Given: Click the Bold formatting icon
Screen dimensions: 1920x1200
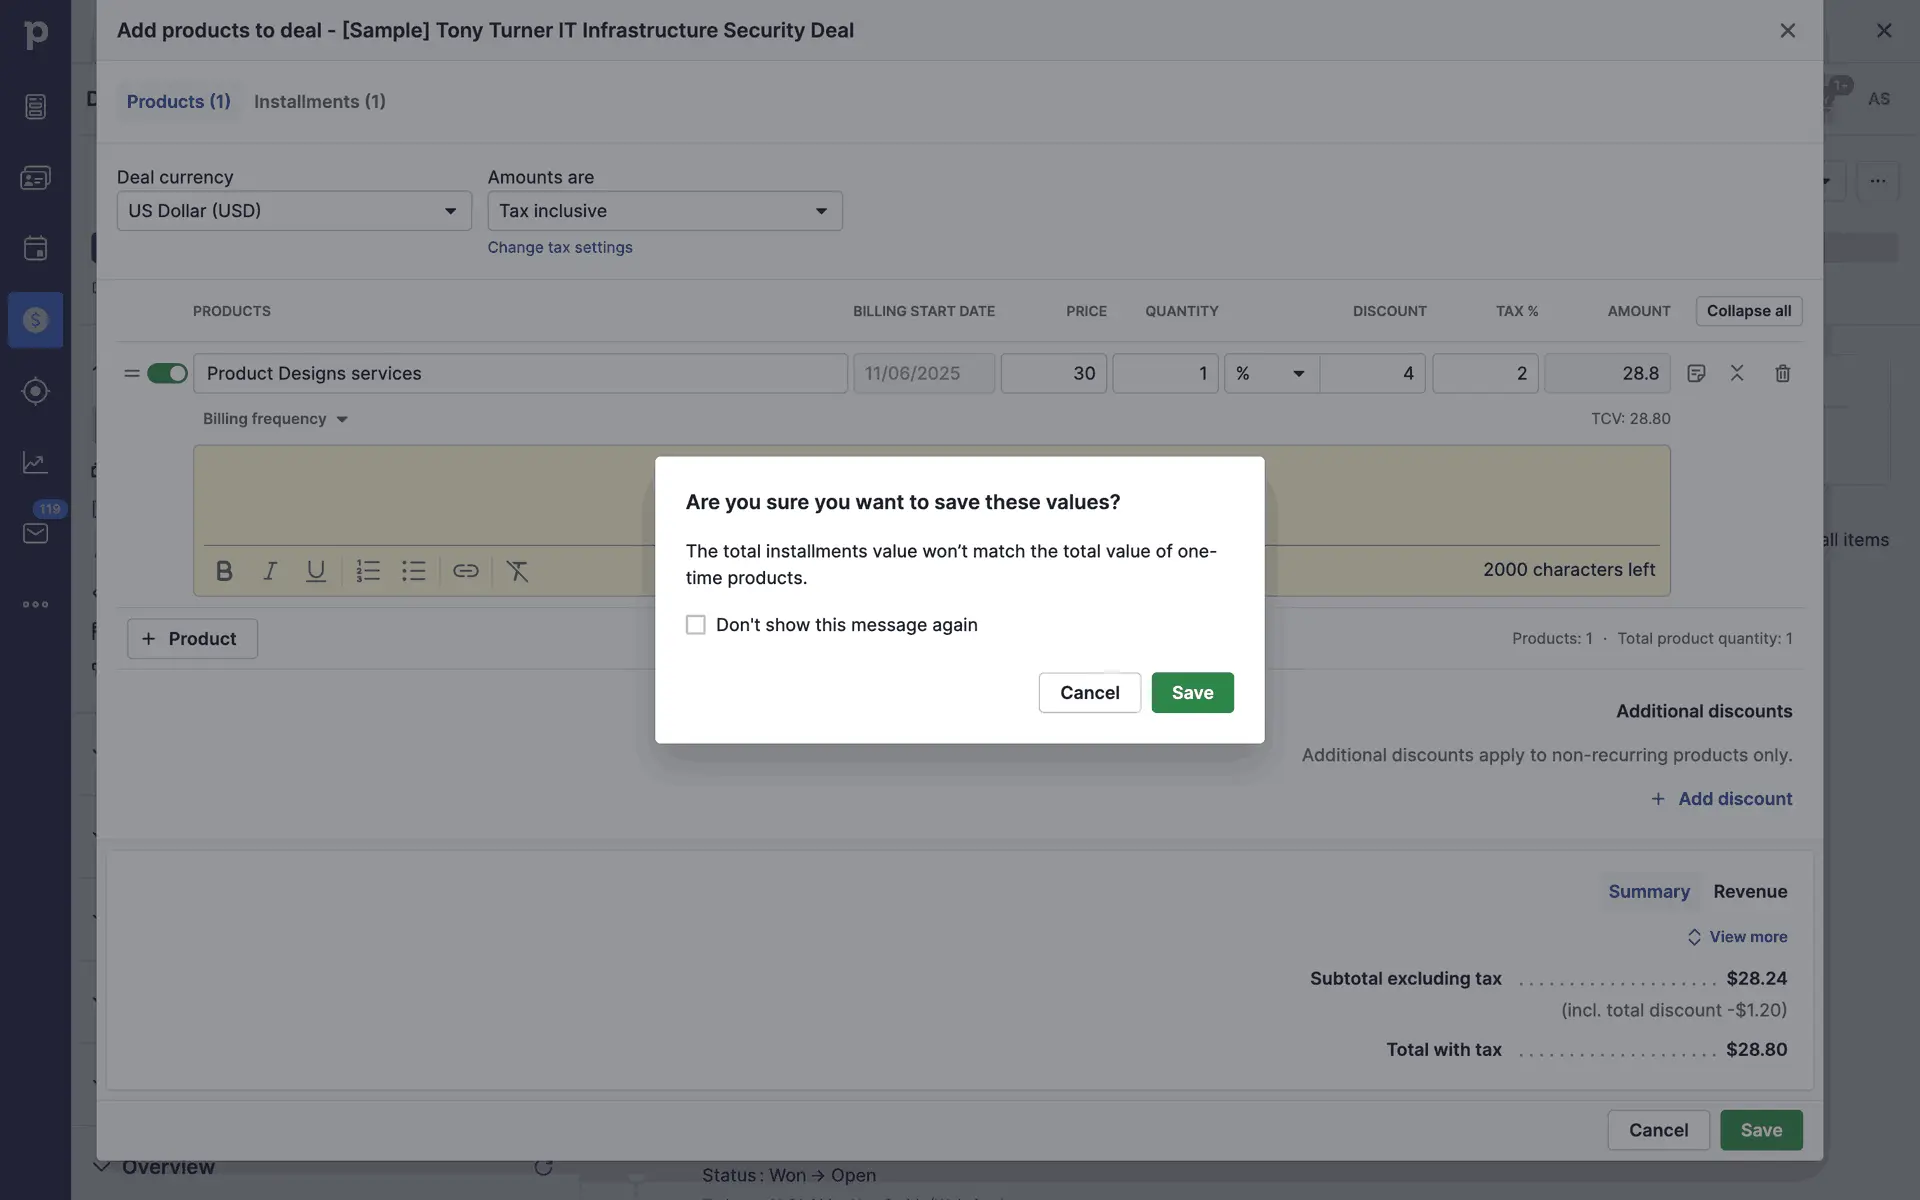Looking at the screenshot, I should pyautogui.click(x=224, y=571).
